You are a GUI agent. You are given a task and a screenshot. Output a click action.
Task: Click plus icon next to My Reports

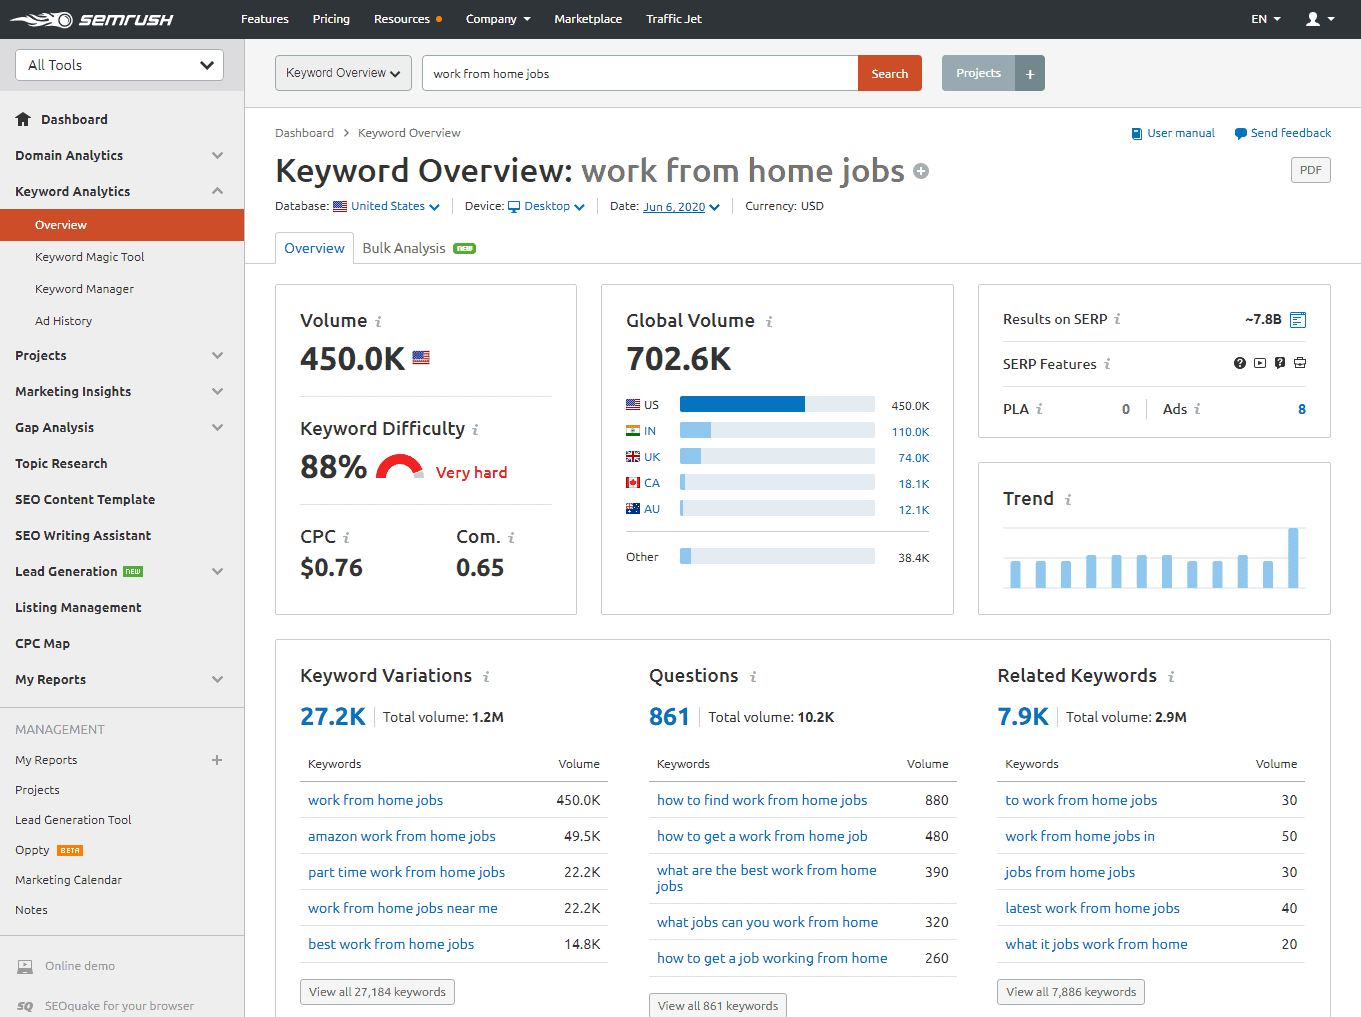pyautogui.click(x=217, y=760)
